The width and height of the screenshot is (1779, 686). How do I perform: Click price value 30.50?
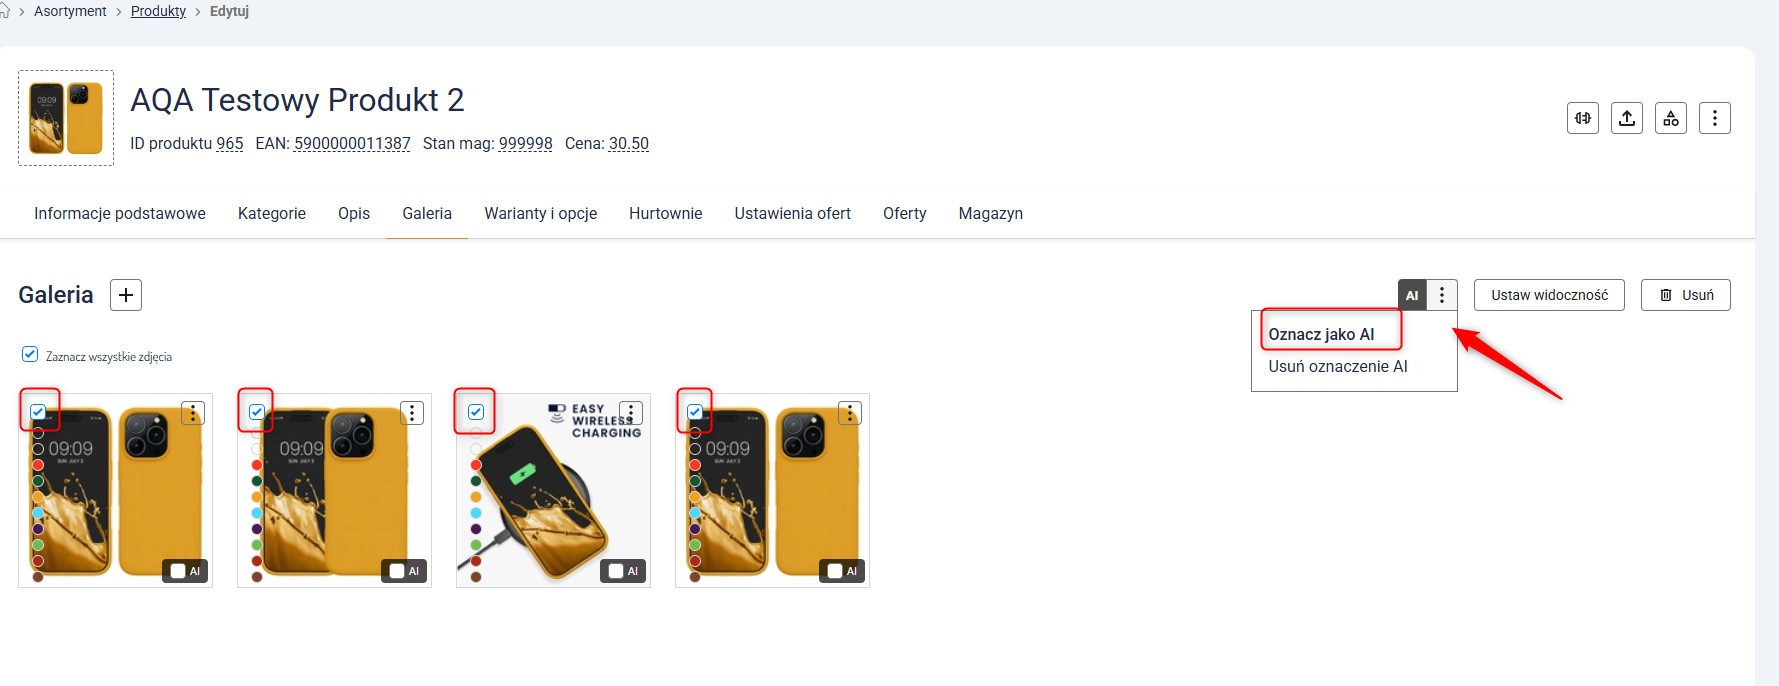(x=629, y=143)
